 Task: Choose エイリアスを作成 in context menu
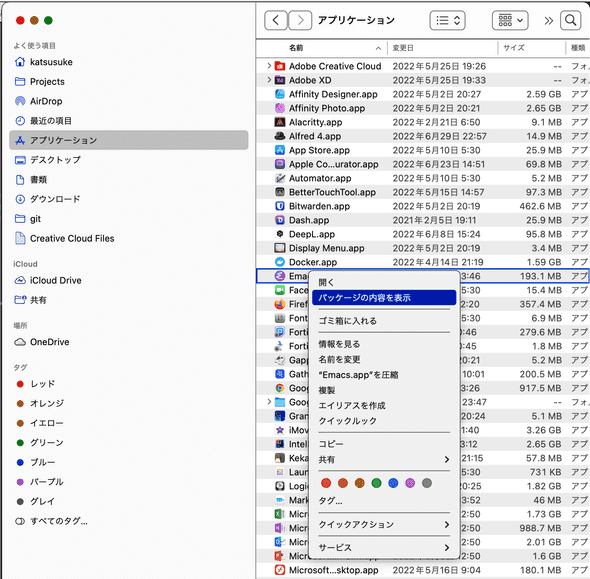coord(384,405)
